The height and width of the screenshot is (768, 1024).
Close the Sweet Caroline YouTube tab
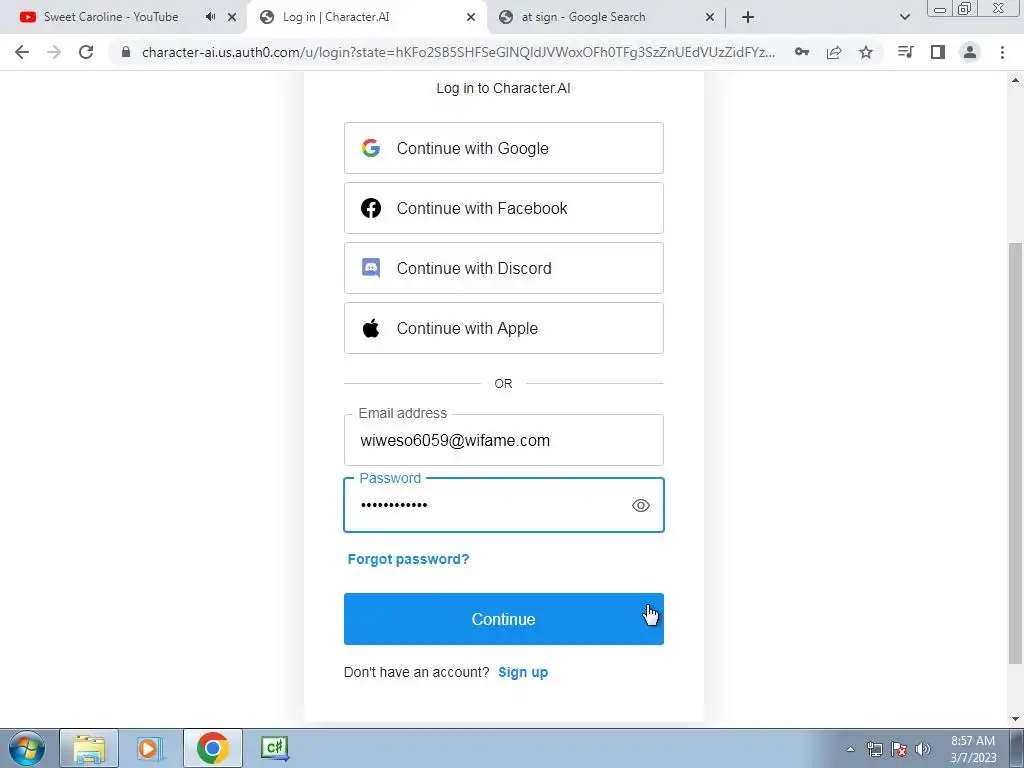click(232, 17)
